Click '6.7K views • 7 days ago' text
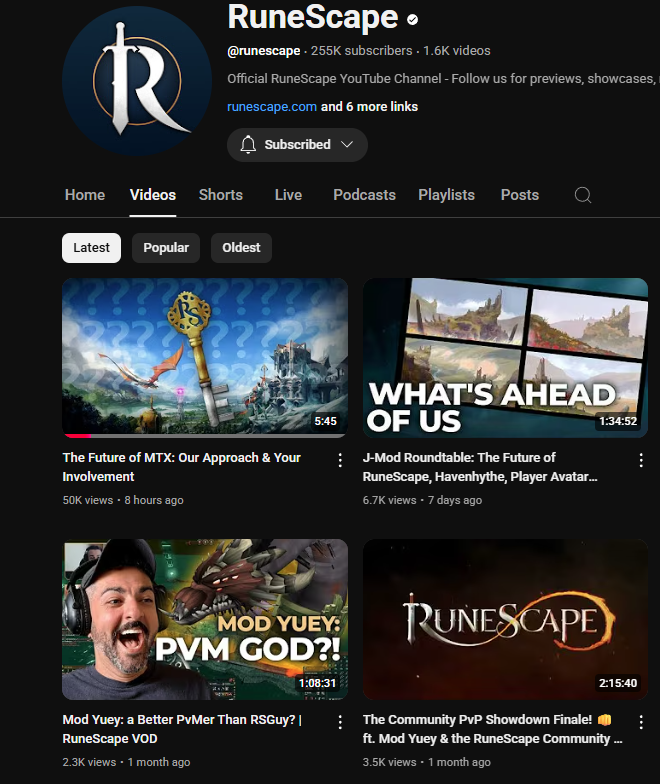The height and width of the screenshot is (784, 660). coord(422,500)
